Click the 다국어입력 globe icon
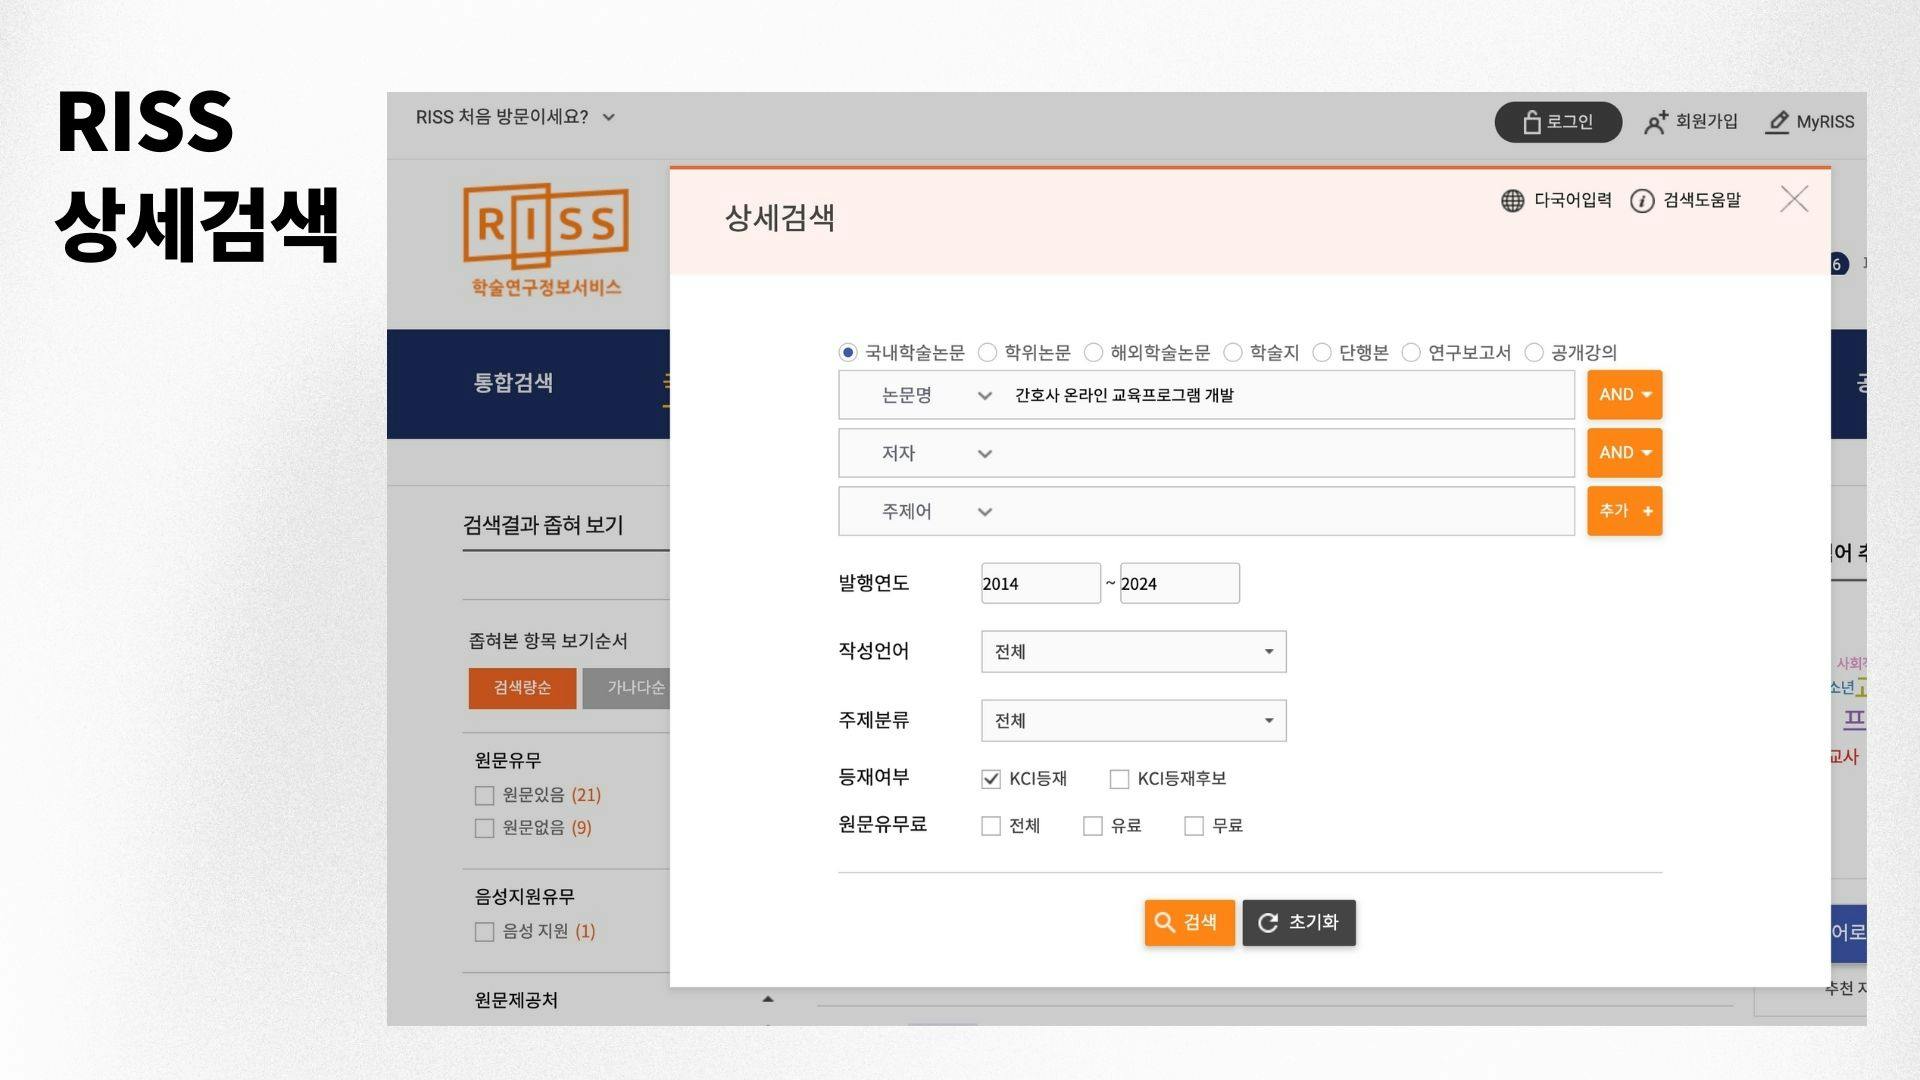The height and width of the screenshot is (1080, 1920). [1512, 201]
